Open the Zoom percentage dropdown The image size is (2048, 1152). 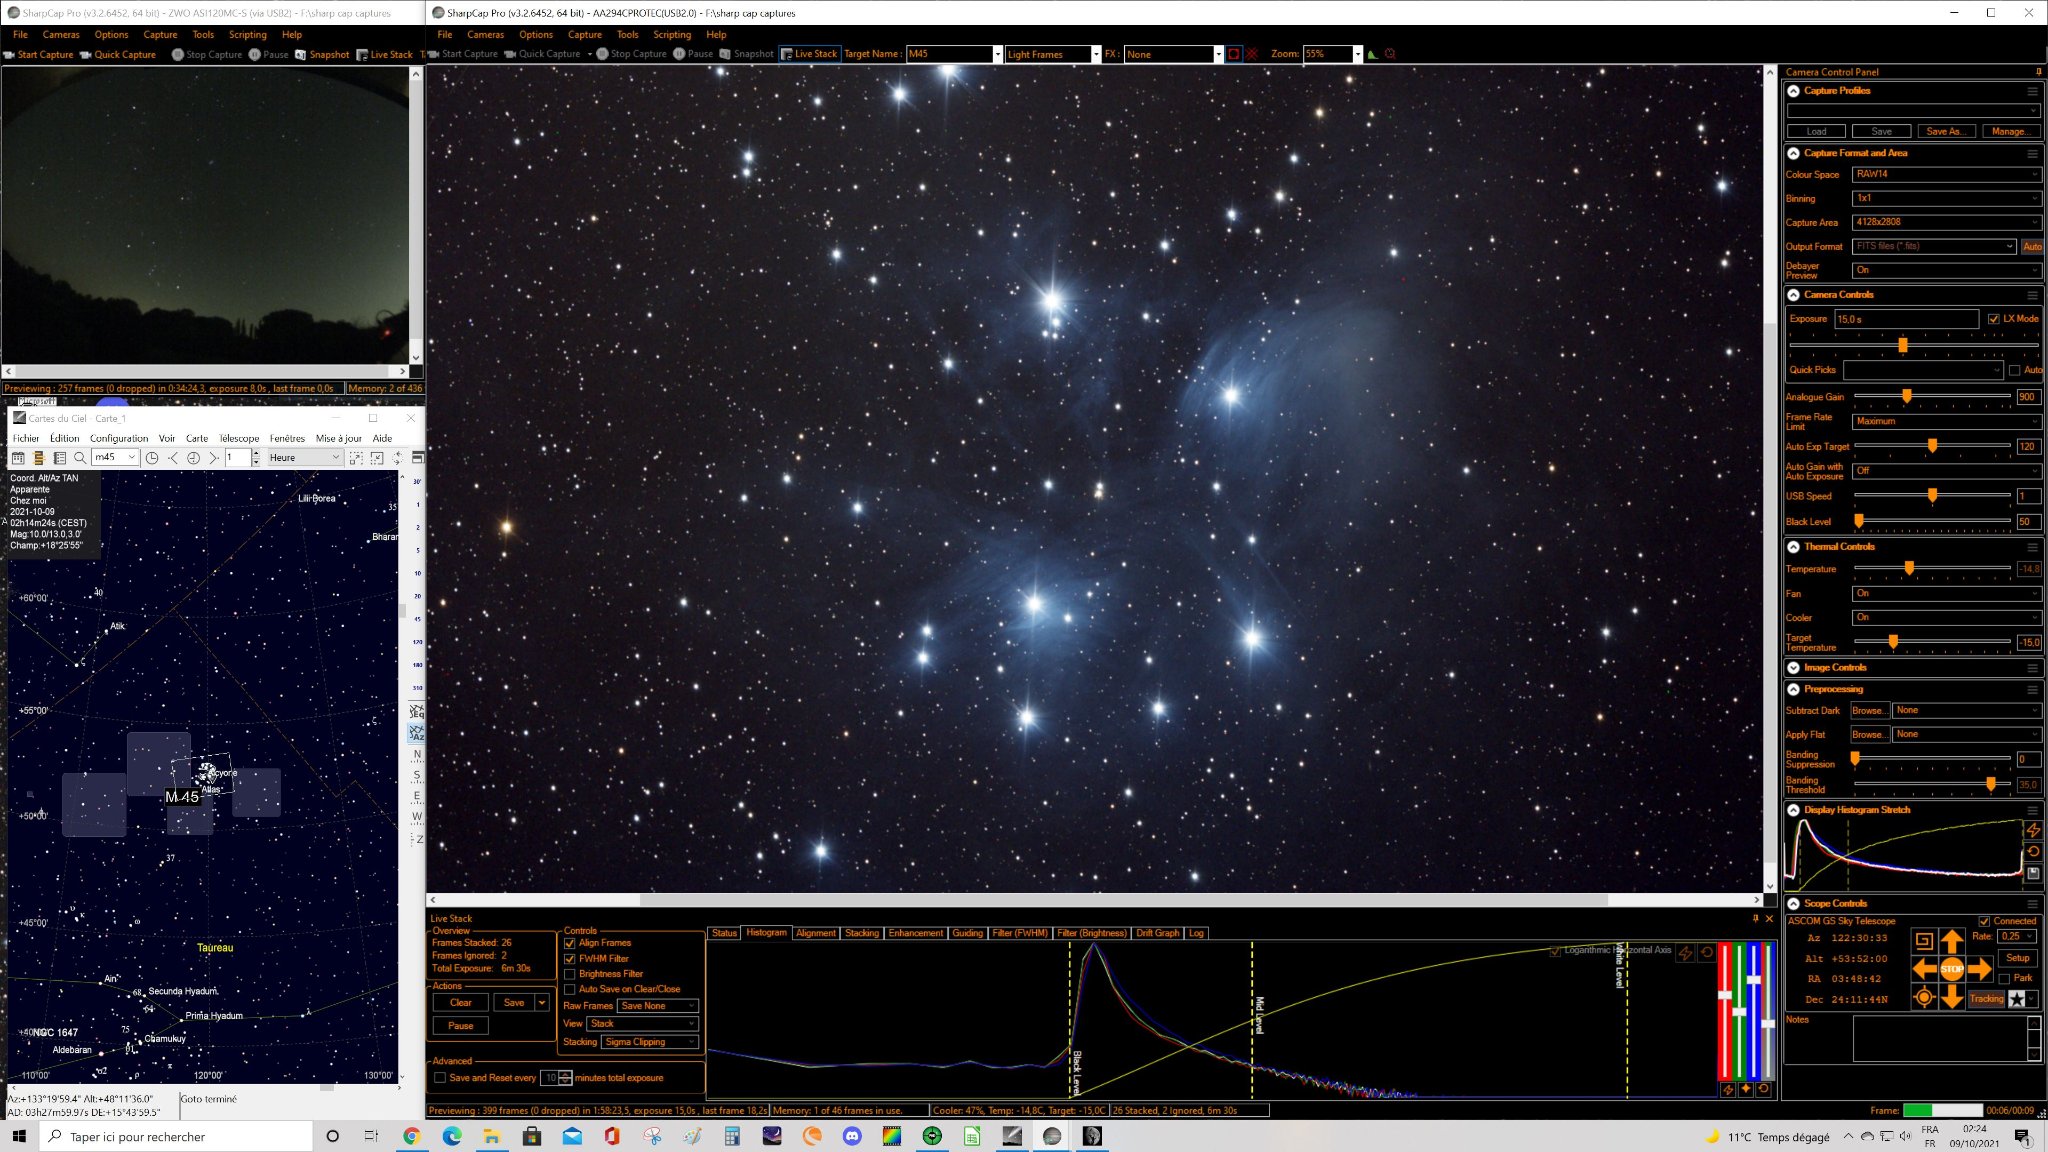pos(1357,54)
